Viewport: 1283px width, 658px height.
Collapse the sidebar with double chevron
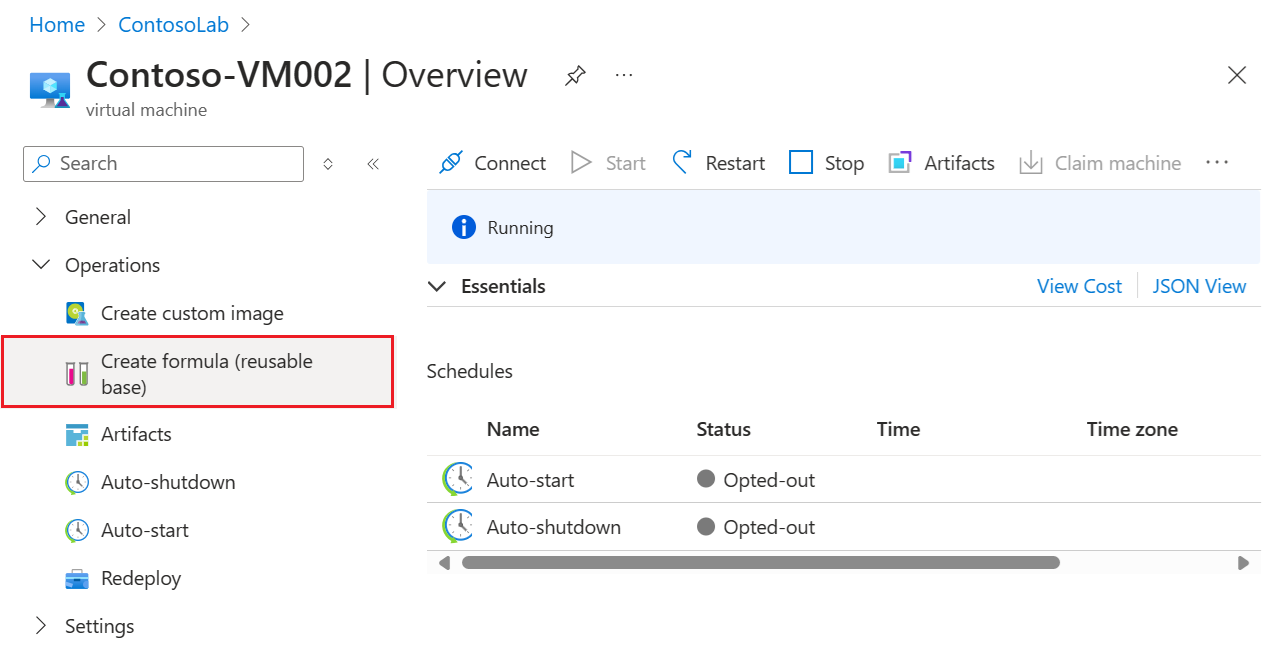pyautogui.click(x=373, y=164)
